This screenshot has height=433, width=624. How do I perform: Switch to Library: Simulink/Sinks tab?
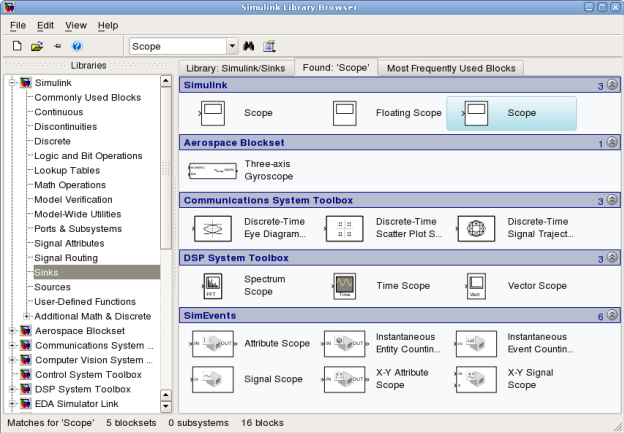236,68
